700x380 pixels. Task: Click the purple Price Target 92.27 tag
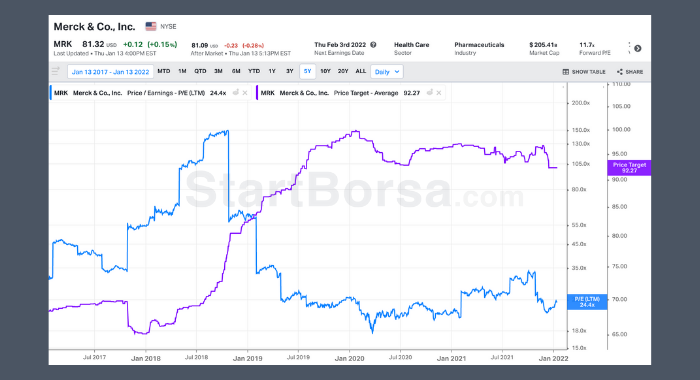tap(629, 168)
